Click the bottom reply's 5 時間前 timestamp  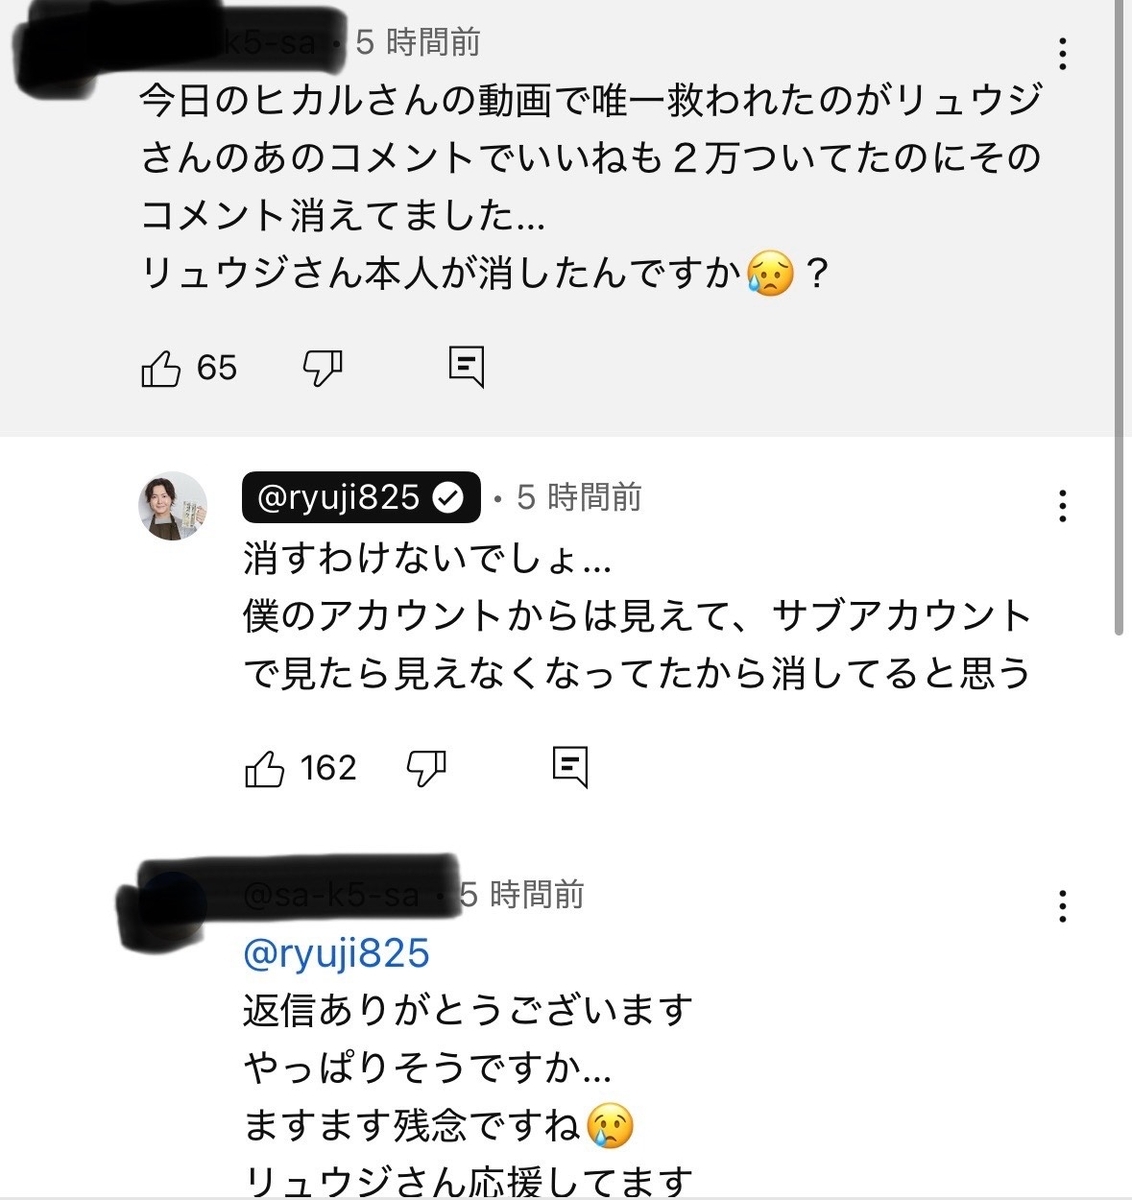522,894
